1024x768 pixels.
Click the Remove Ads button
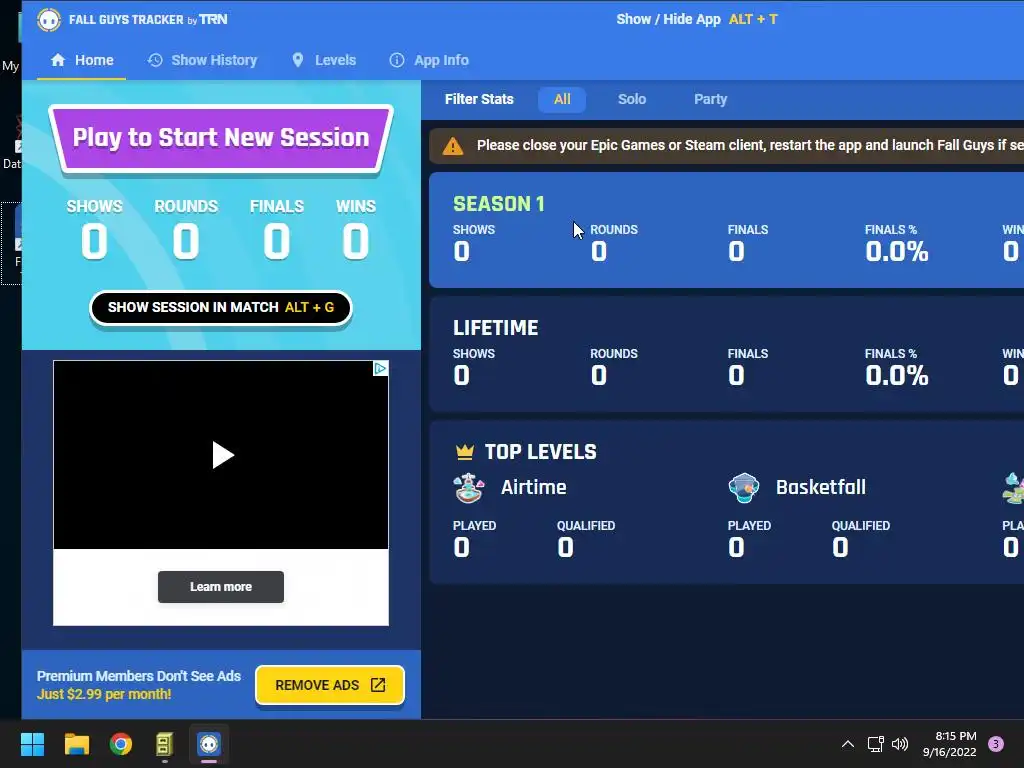tap(330, 685)
